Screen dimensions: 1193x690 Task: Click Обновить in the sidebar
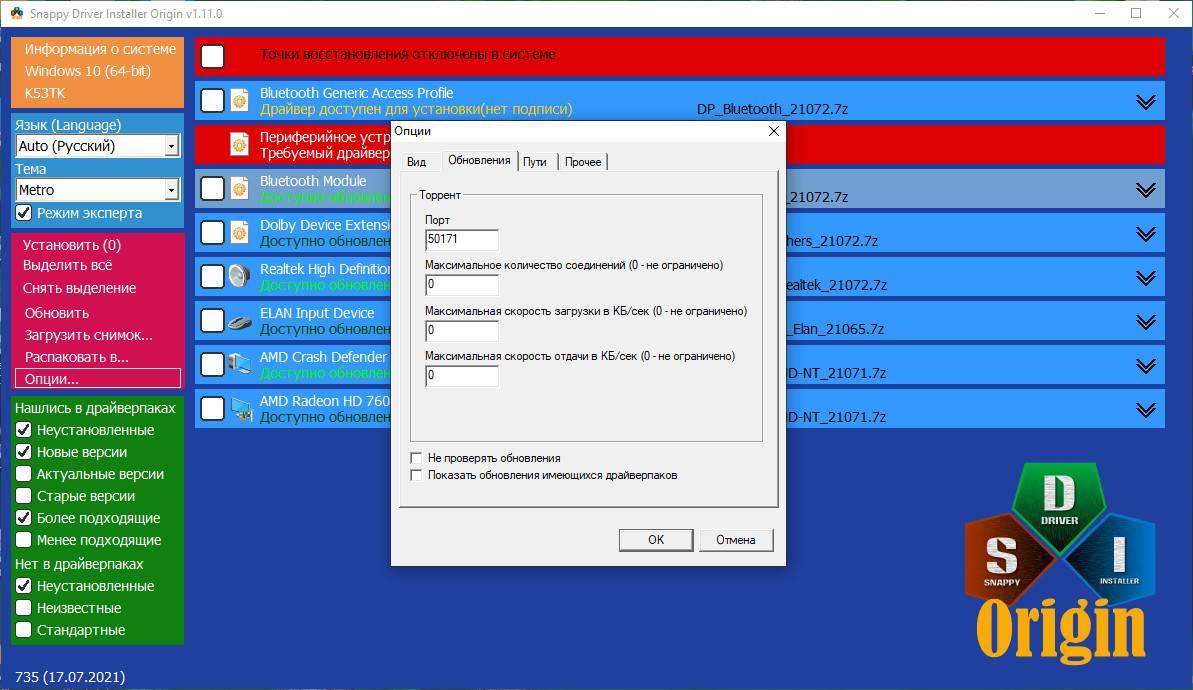coord(57,313)
